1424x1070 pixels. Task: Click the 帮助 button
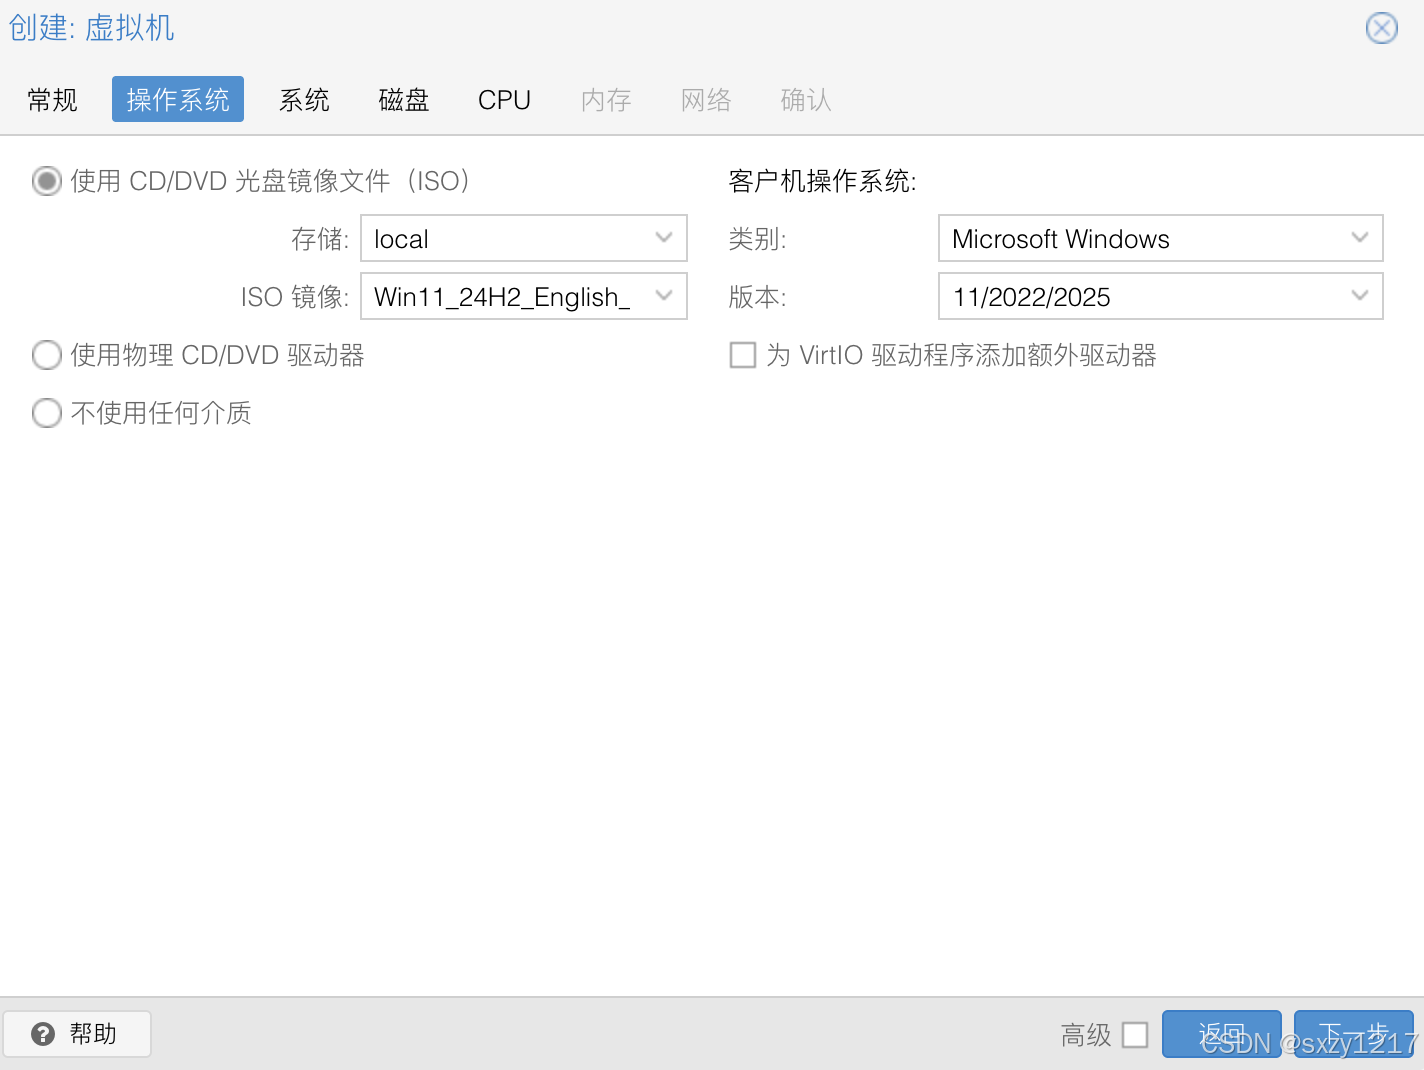(x=77, y=1033)
